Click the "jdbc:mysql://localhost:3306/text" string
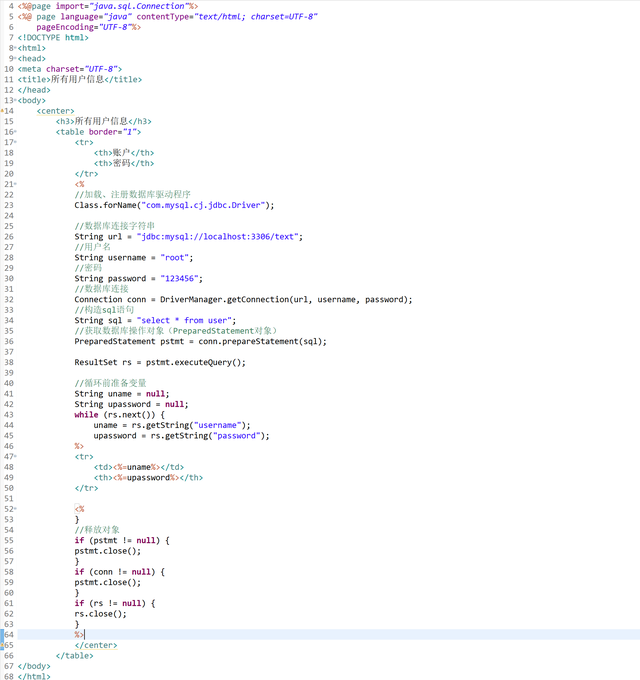This screenshot has width=640, height=680. 218,237
